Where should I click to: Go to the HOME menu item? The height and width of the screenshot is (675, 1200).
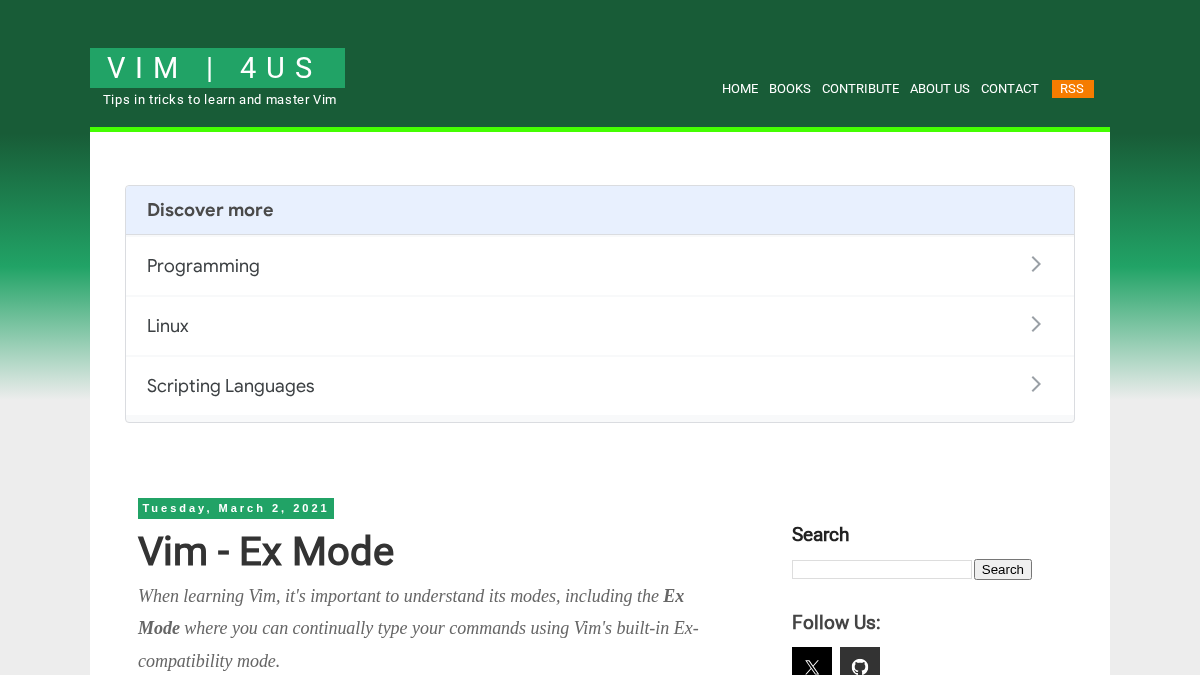740,89
